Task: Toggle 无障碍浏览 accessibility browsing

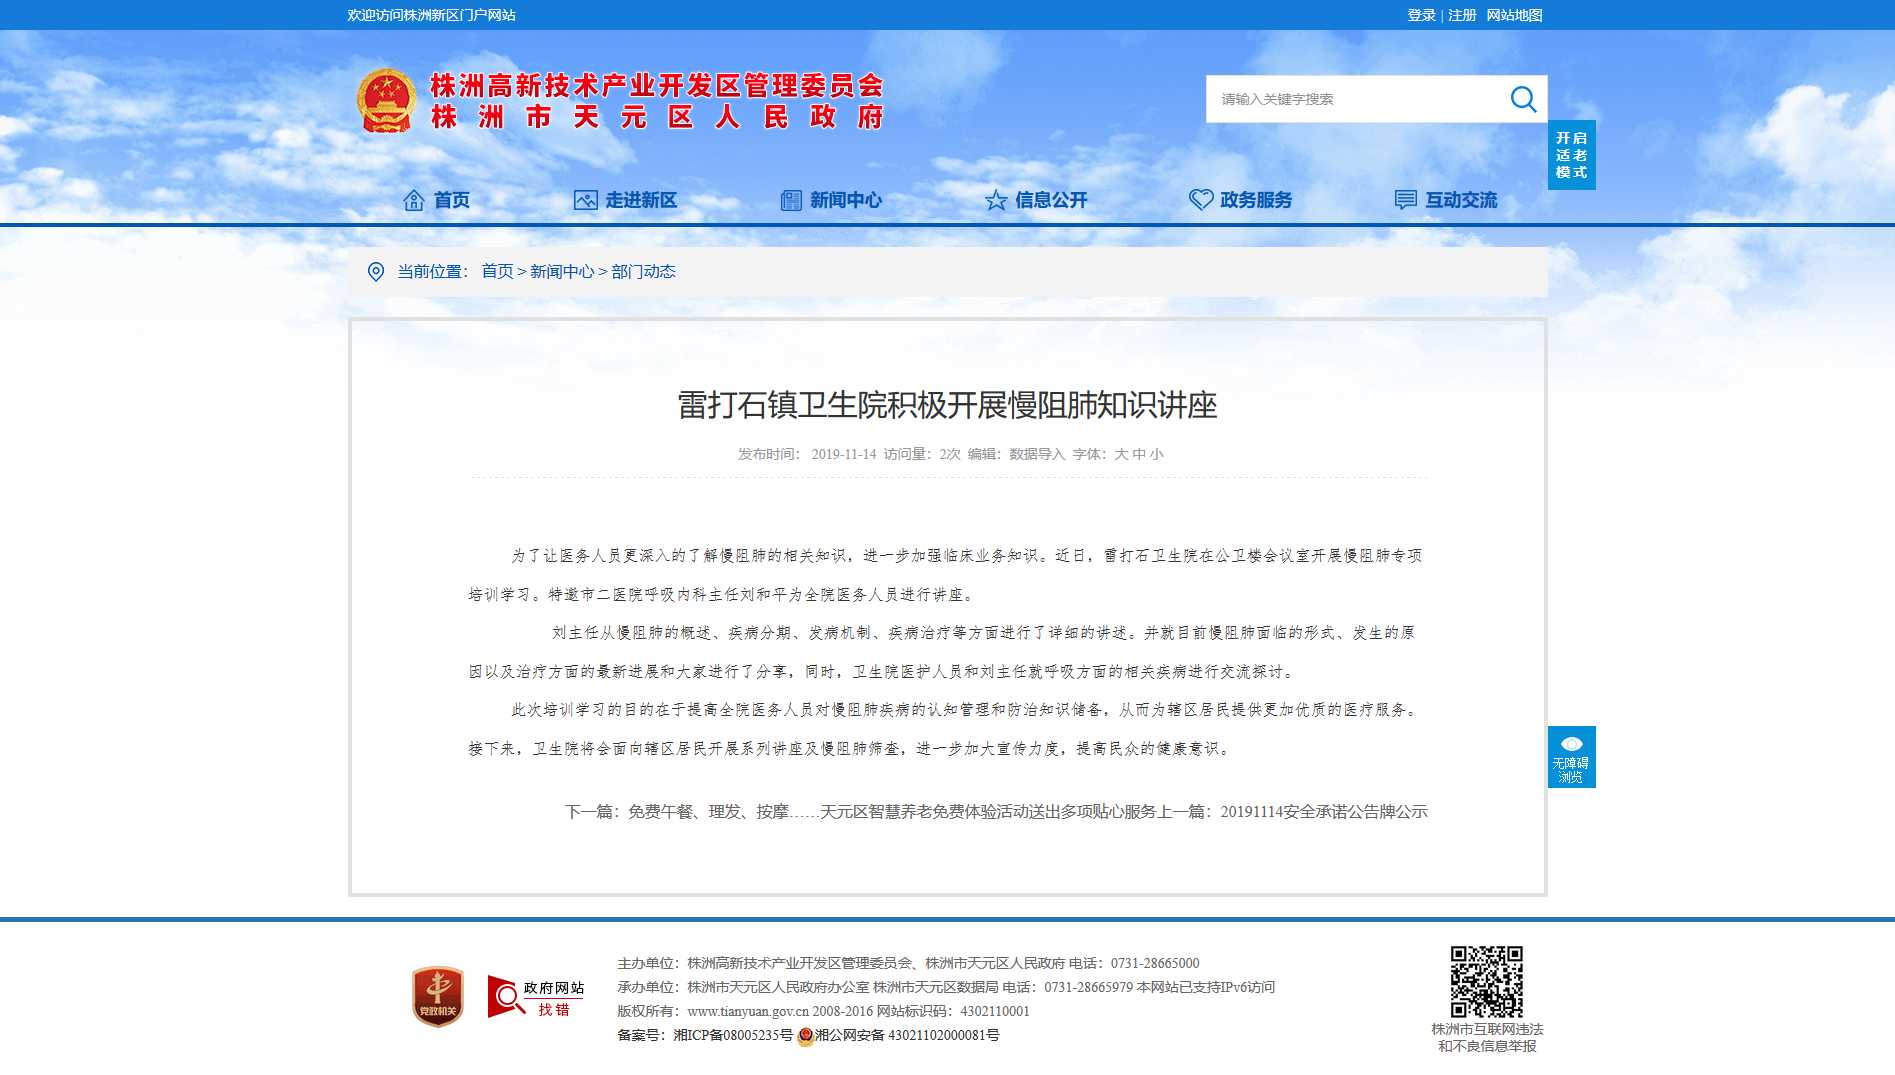Action: [x=1571, y=757]
